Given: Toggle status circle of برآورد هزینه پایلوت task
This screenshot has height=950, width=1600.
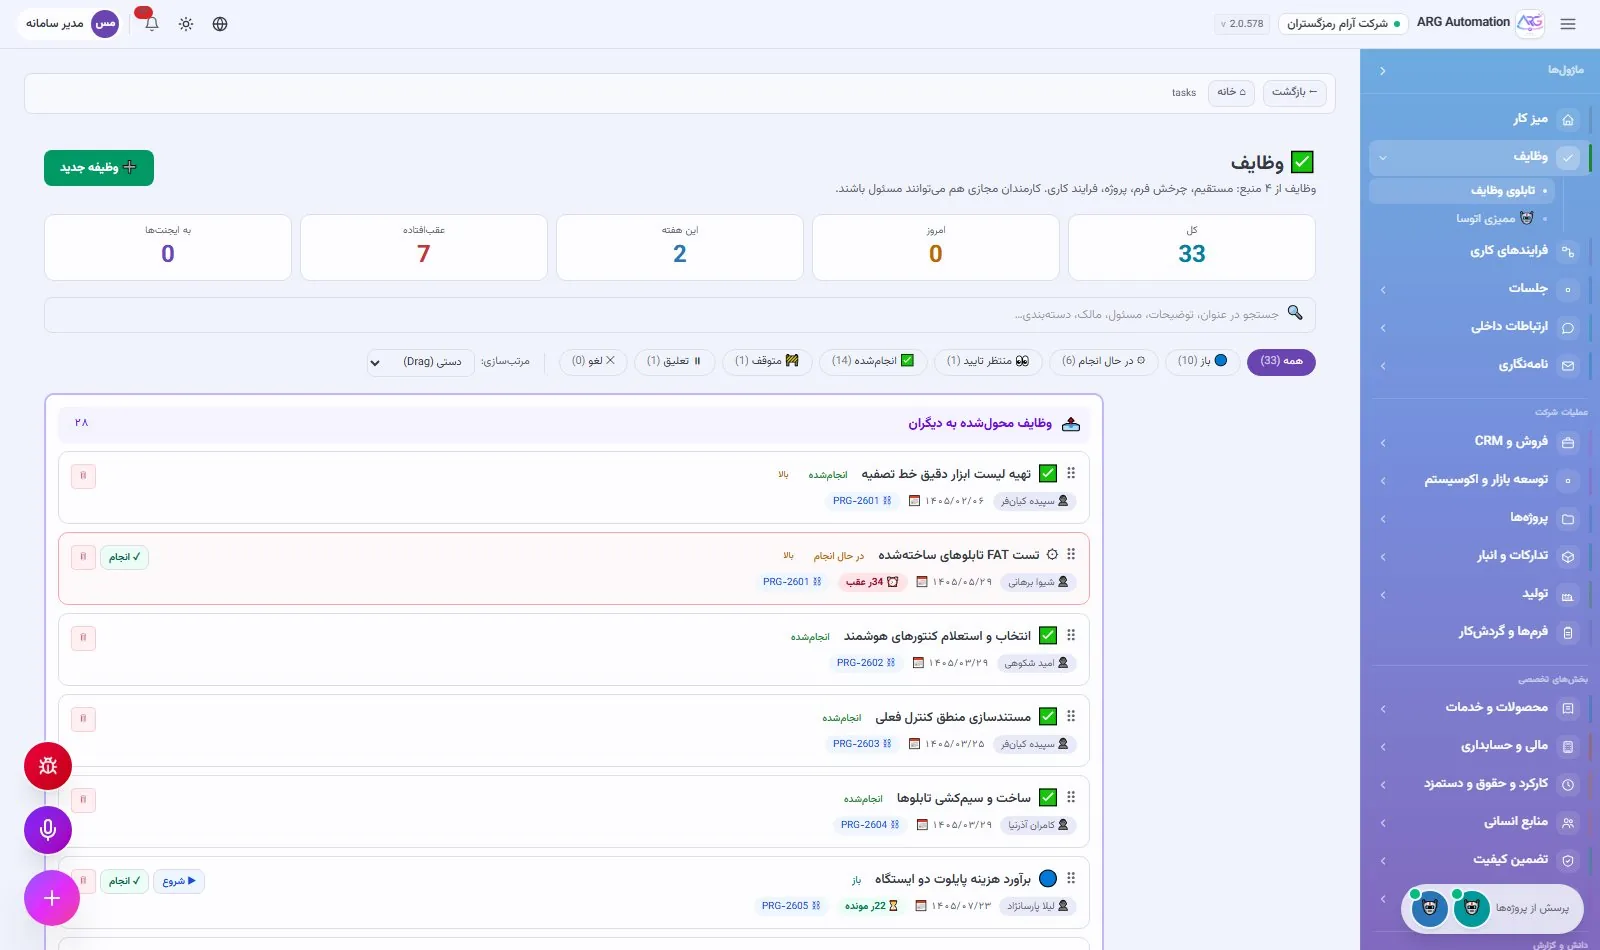Looking at the screenshot, I should (x=1048, y=878).
